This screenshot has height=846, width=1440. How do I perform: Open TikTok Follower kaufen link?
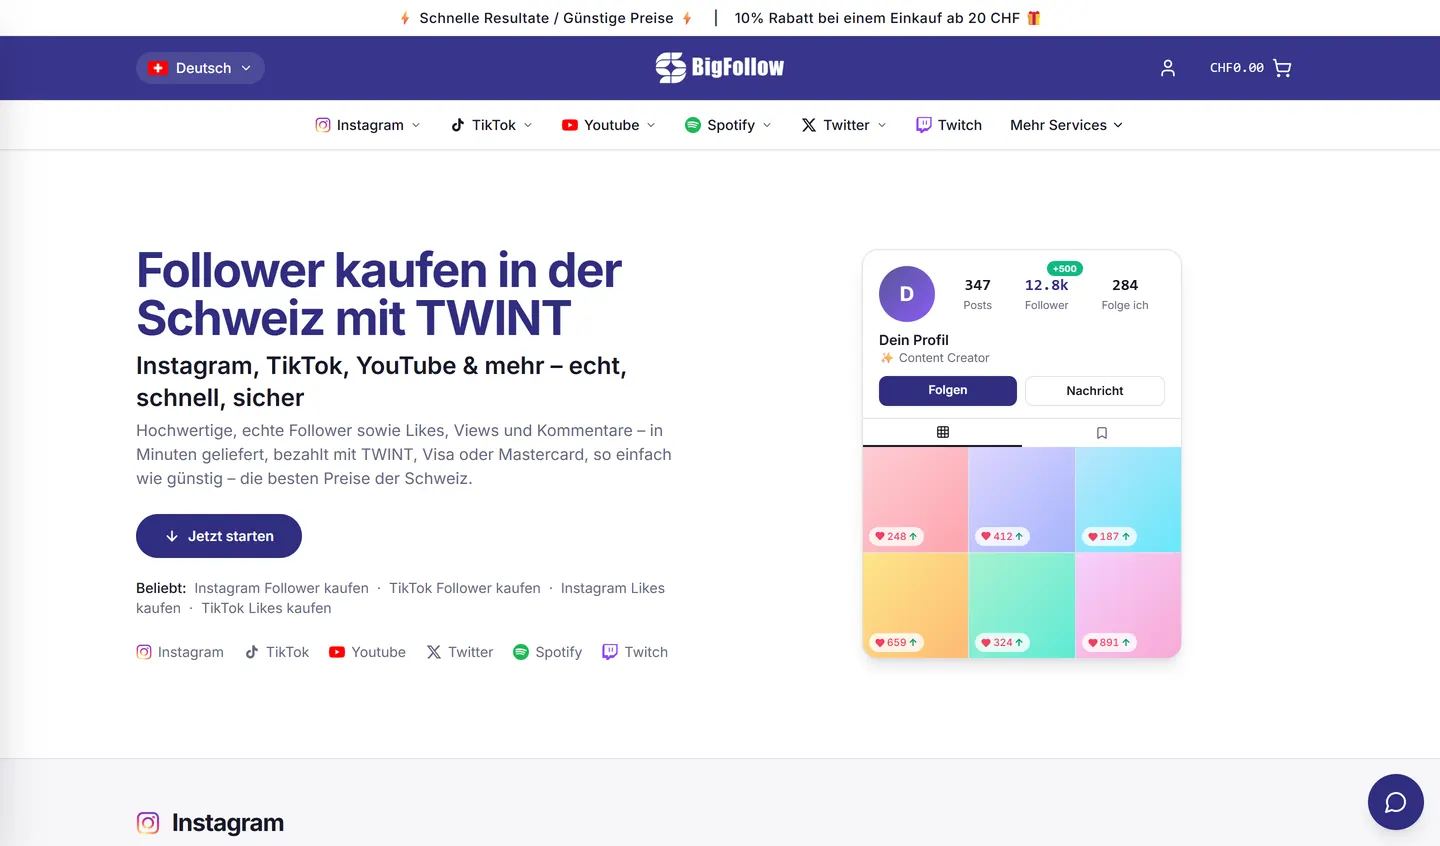point(465,588)
